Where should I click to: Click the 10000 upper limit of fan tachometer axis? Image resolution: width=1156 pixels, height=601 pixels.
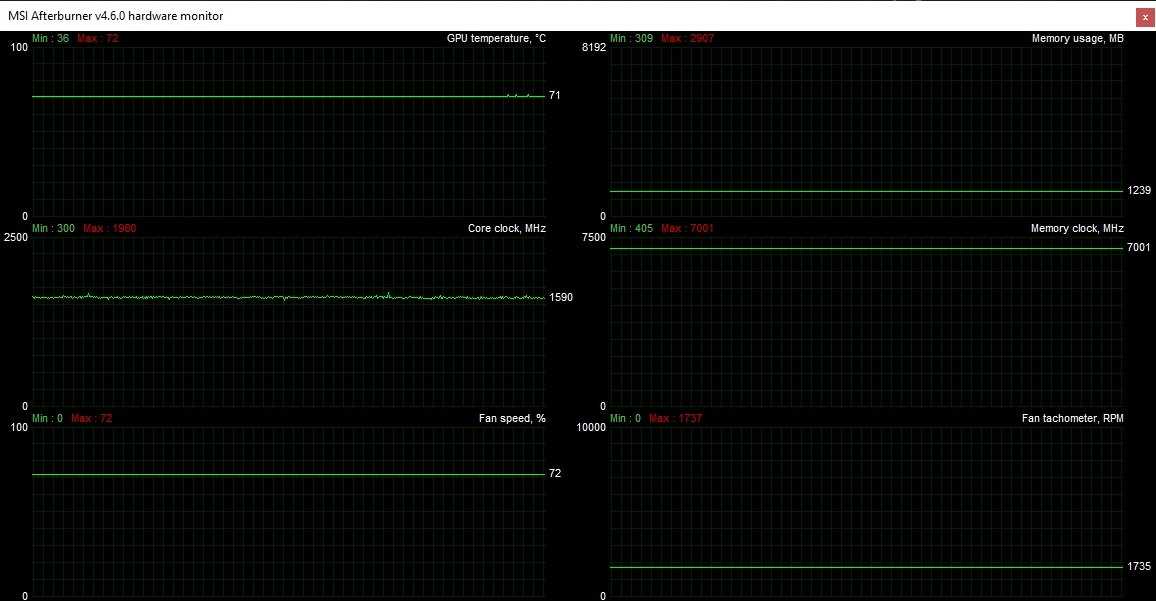pyautogui.click(x=591, y=428)
